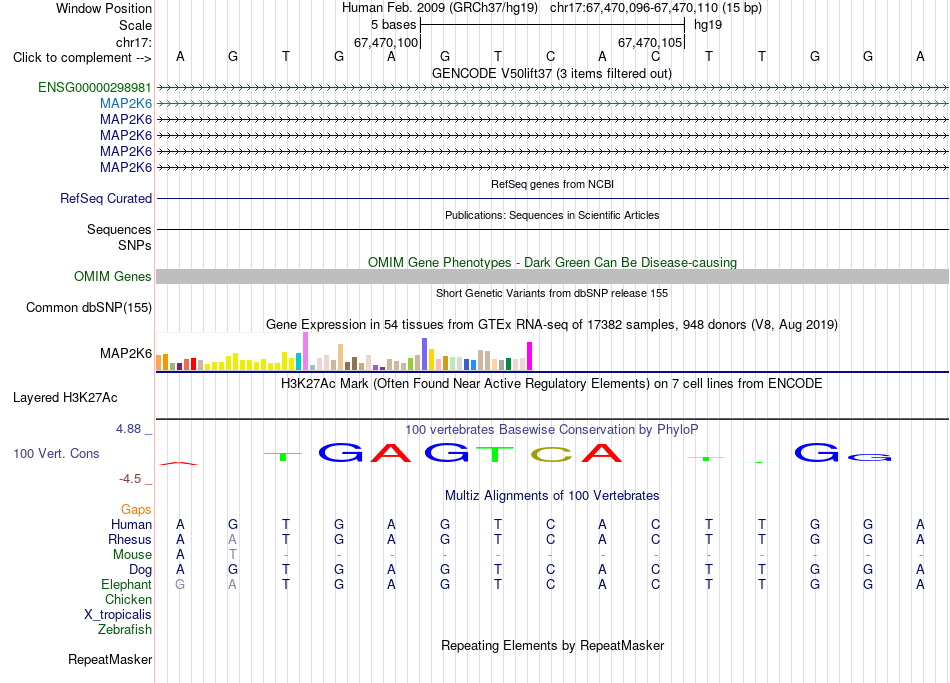The width and height of the screenshot is (950, 683).
Task: Click the -4.5 PhyloP lower bound value
Action: tap(130, 479)
